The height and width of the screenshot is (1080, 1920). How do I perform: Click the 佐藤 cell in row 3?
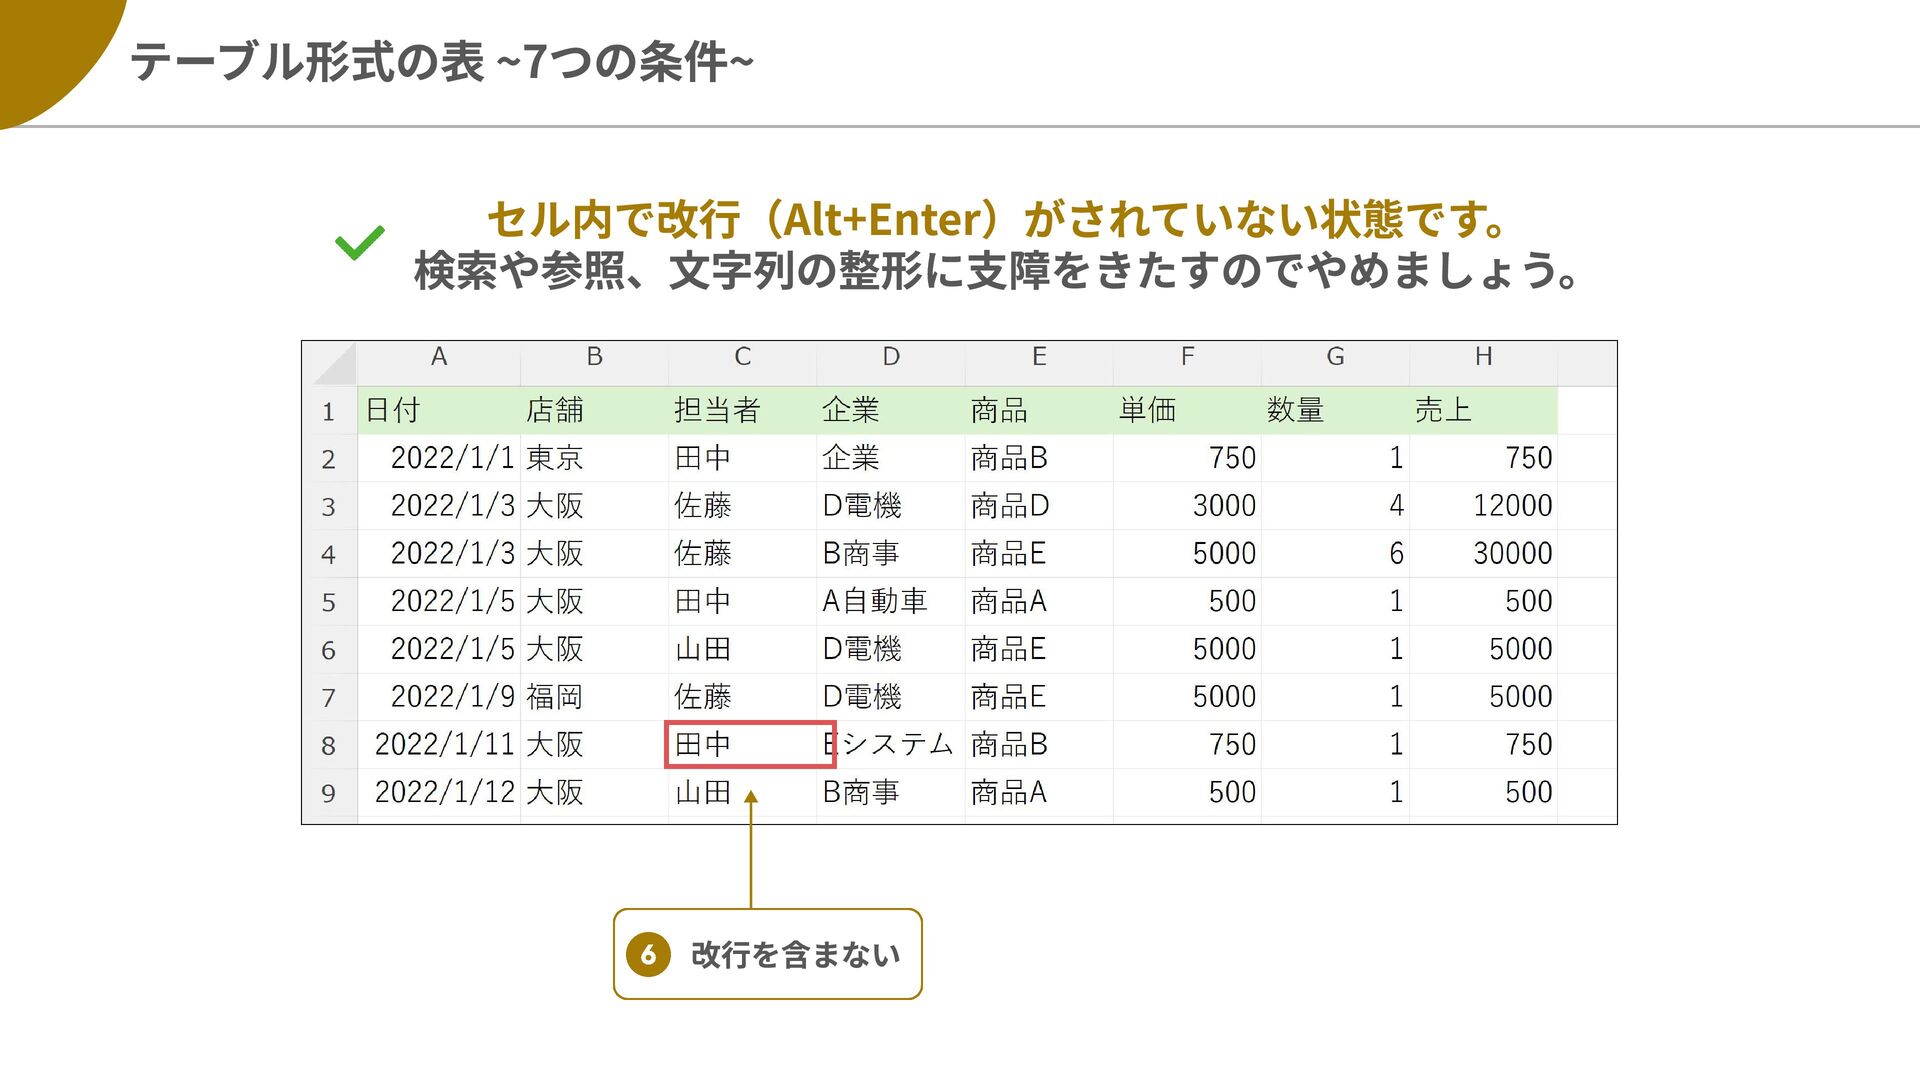point(742,506)
